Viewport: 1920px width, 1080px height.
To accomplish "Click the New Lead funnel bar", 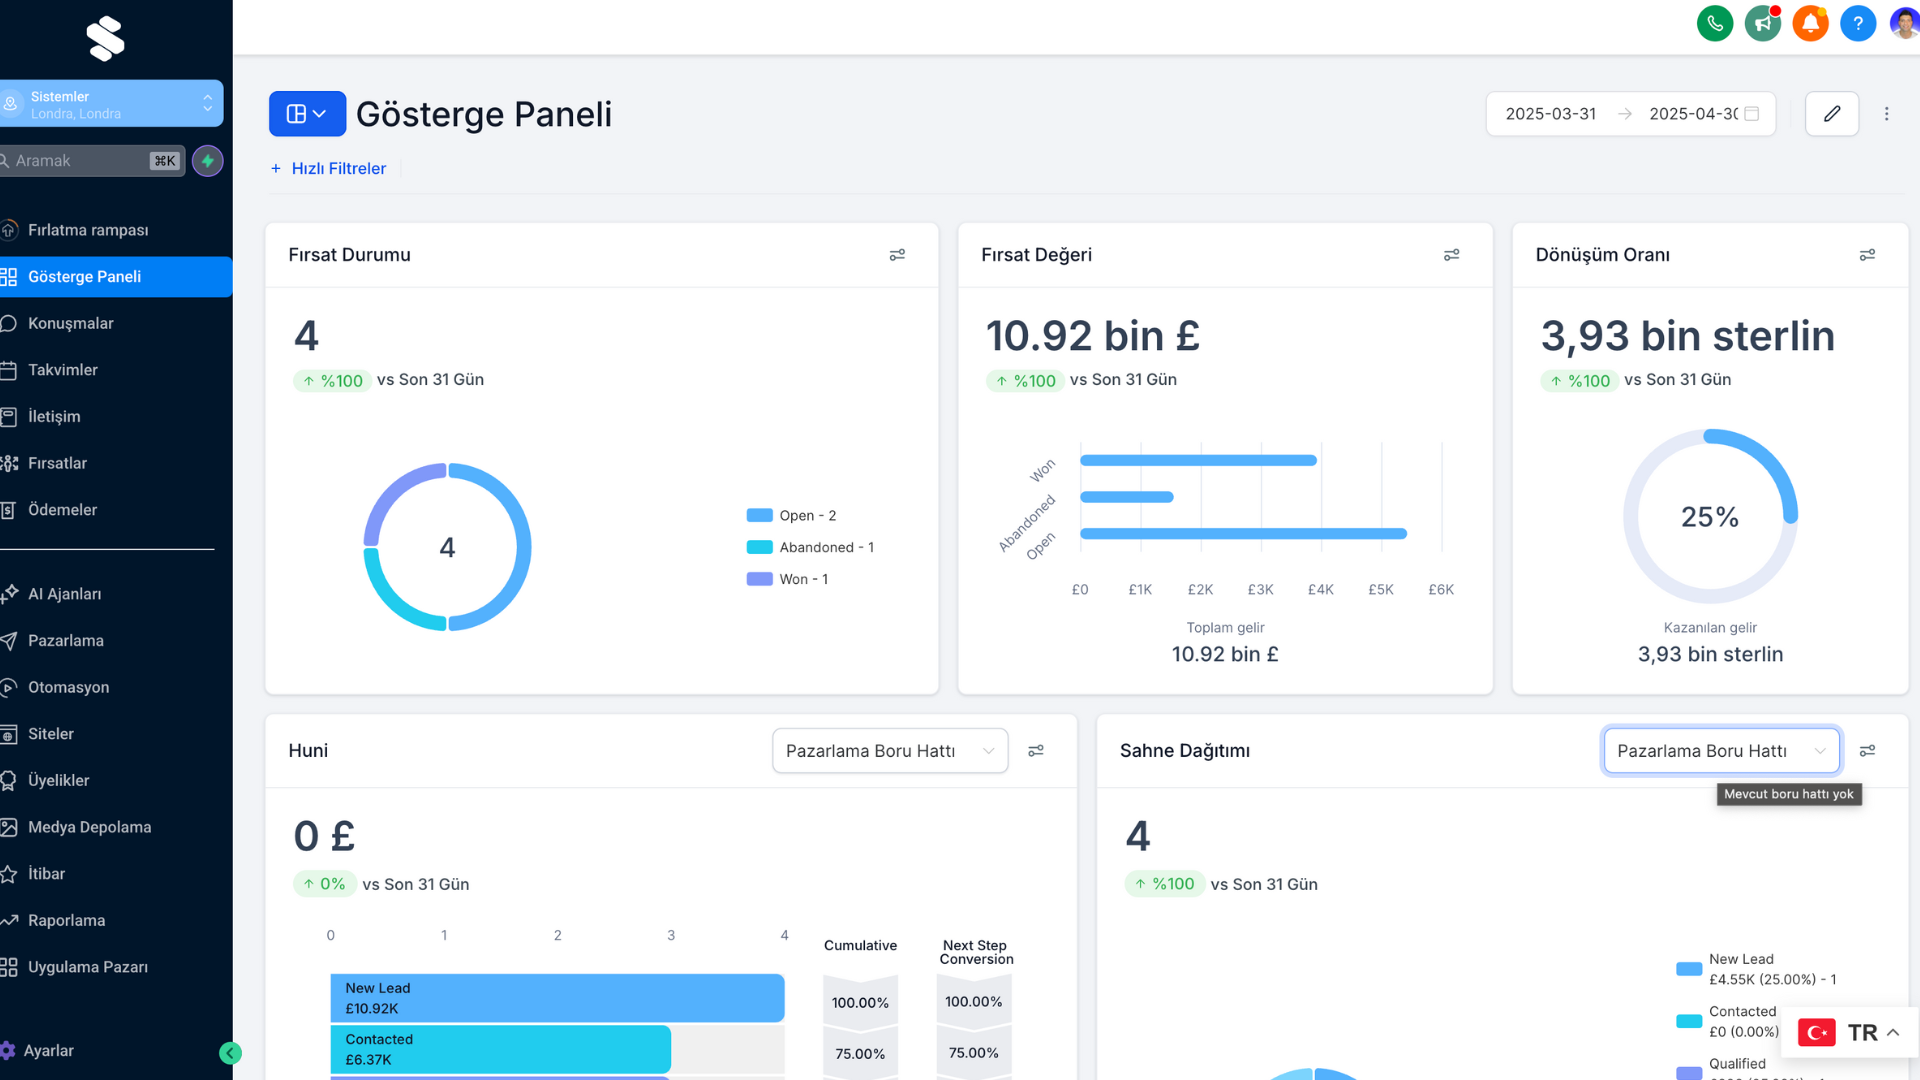I will coord(557,998).
